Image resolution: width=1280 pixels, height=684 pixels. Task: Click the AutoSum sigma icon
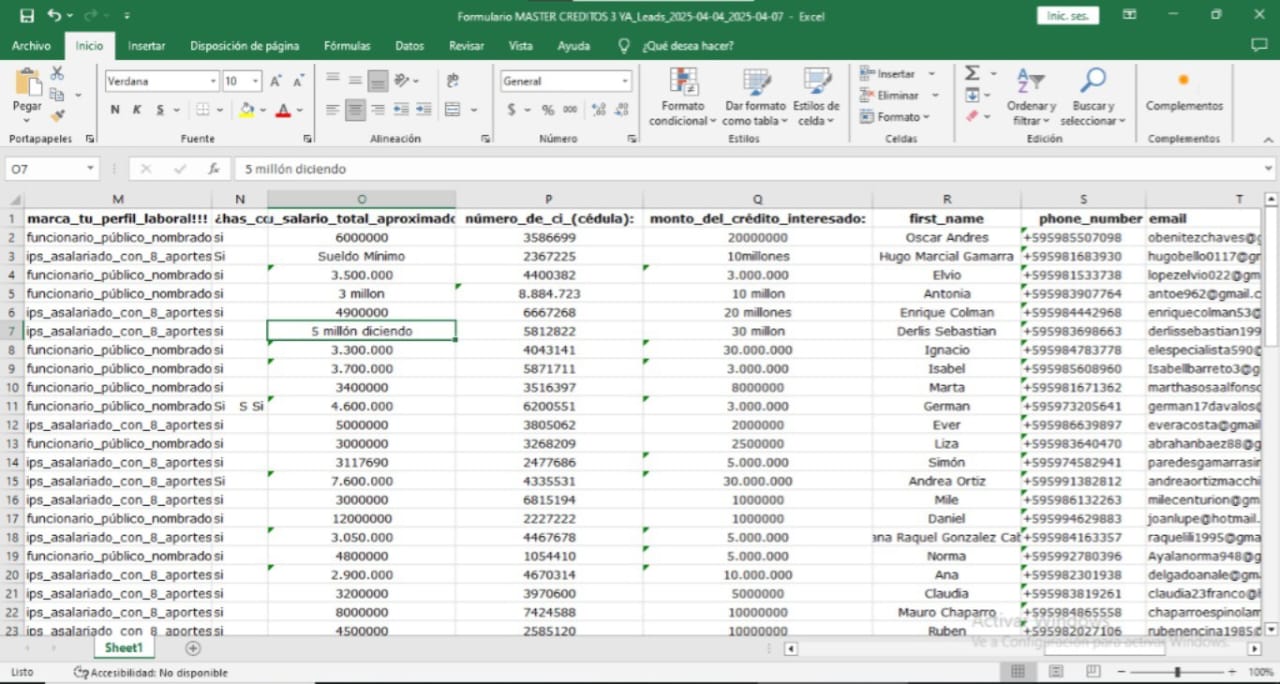pyautogui.click(x=972, y=74)
